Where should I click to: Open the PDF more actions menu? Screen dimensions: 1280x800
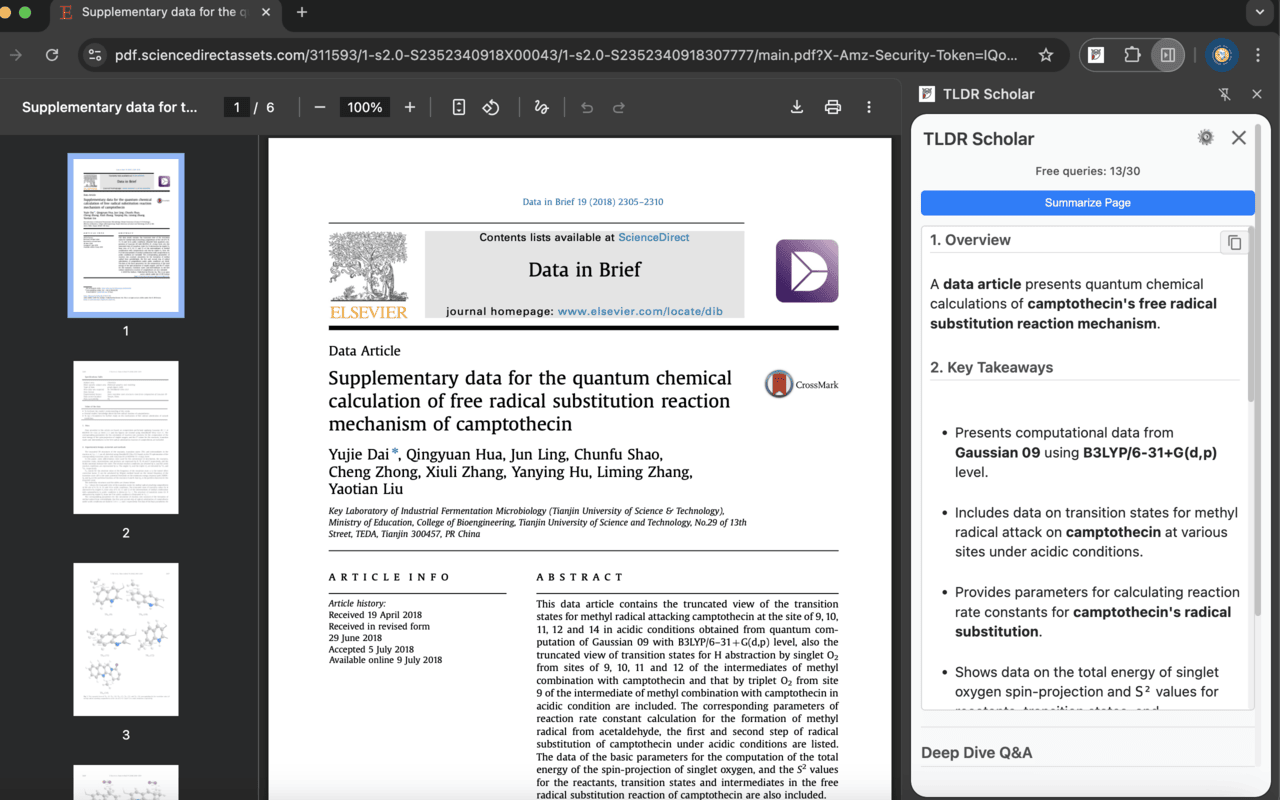coord(869,107)
